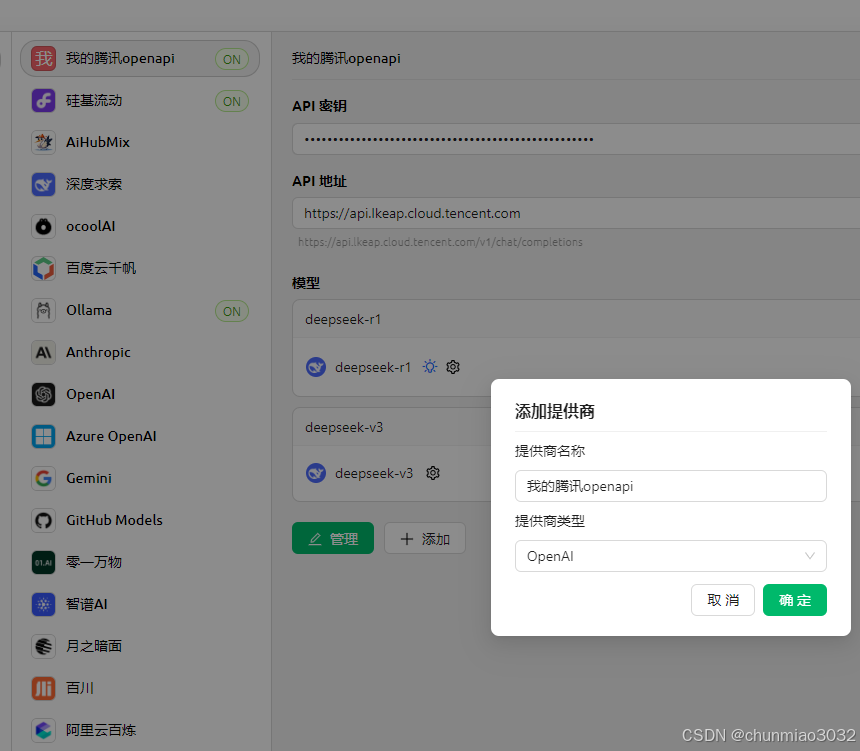Open settings gear for deepseek-r1 model
Viewport: 860px width, 751px height.
click(452, 367)
